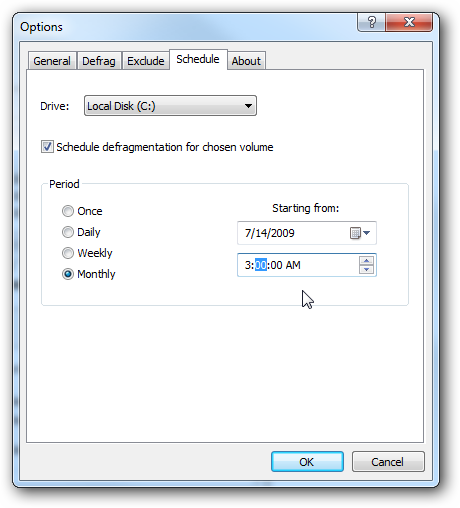Switch to the Defrag tab
This screenshot has width=460, height=508.
click(x=99, y=61)
